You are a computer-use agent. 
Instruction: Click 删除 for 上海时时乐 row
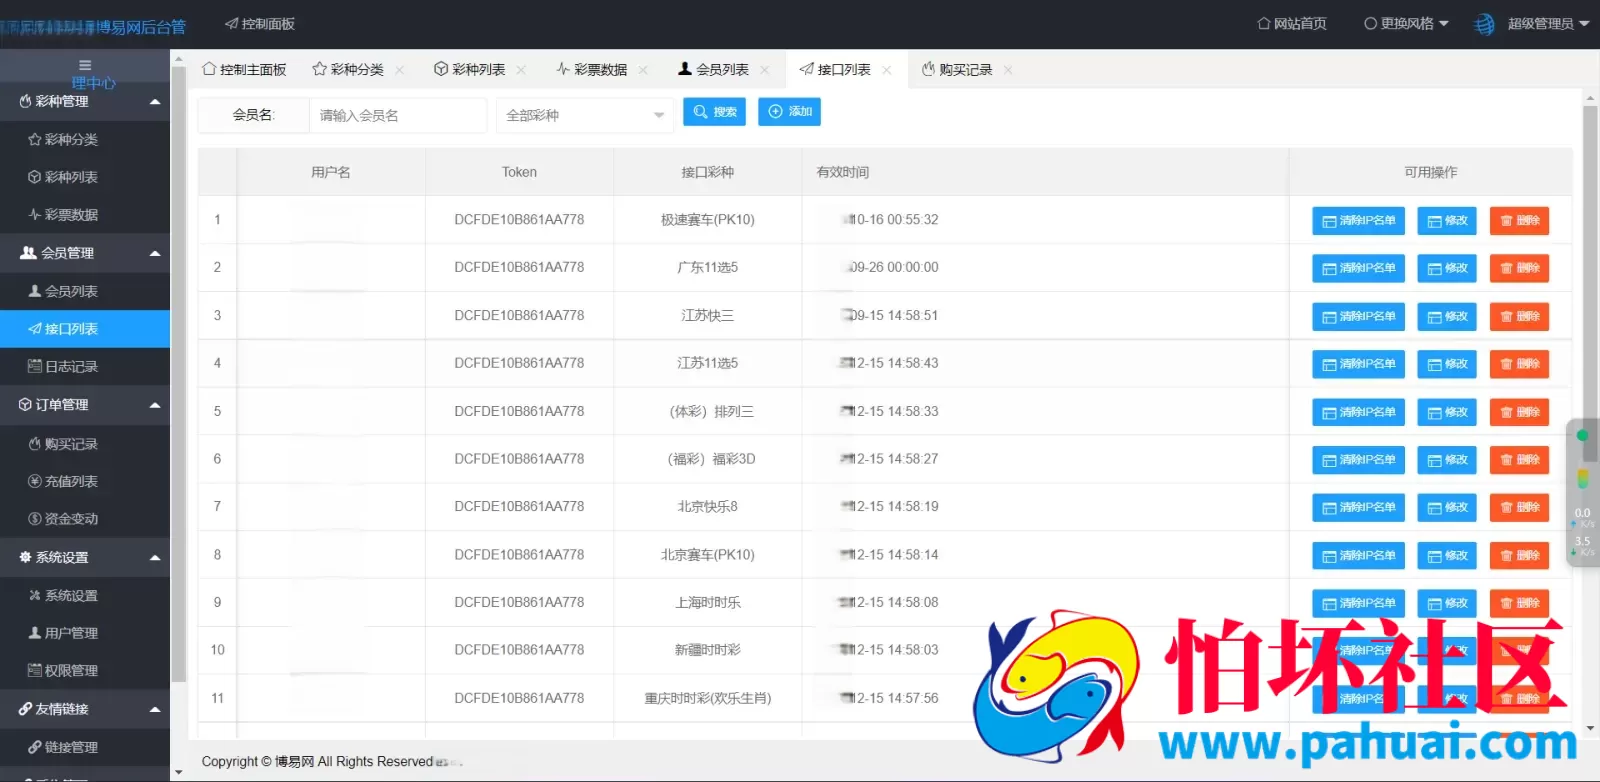[1519, 603]
